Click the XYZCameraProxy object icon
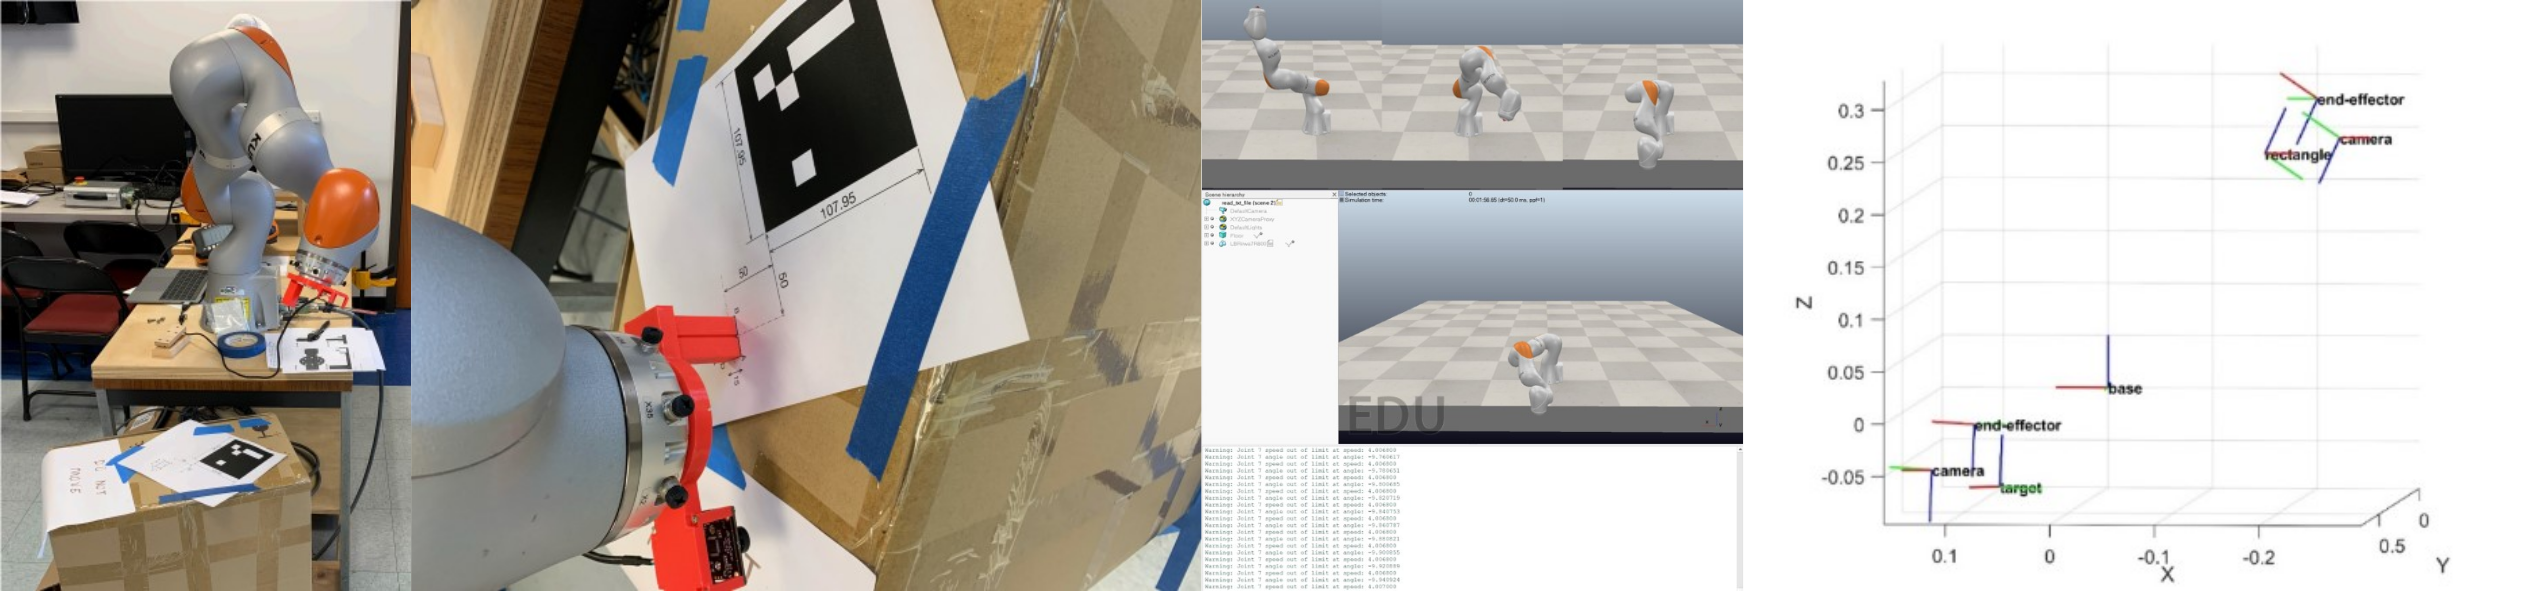The image size is (2532, 591). click(x=1223, y=219)
